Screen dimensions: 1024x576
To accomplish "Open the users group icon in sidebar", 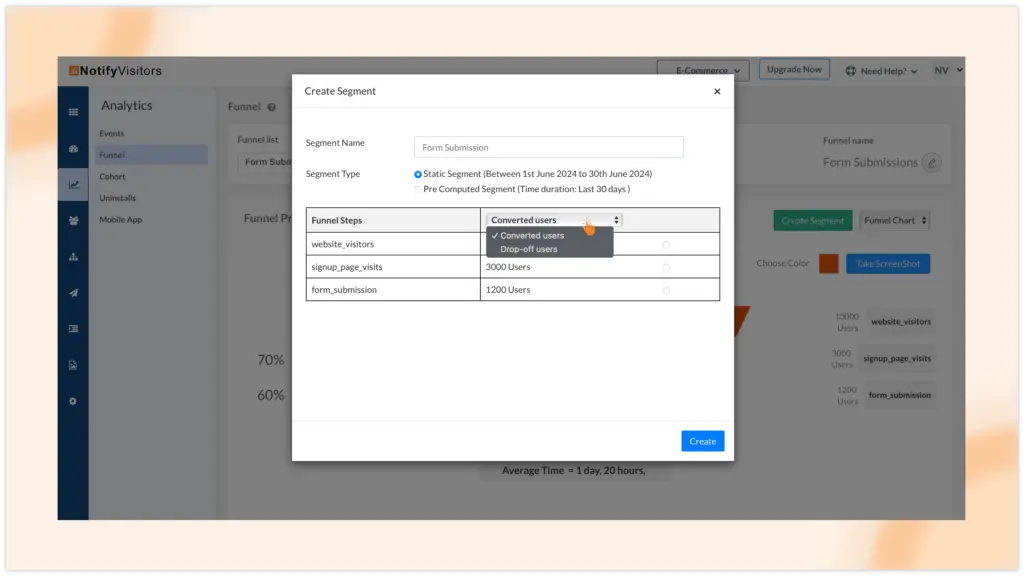I will 73,221.
